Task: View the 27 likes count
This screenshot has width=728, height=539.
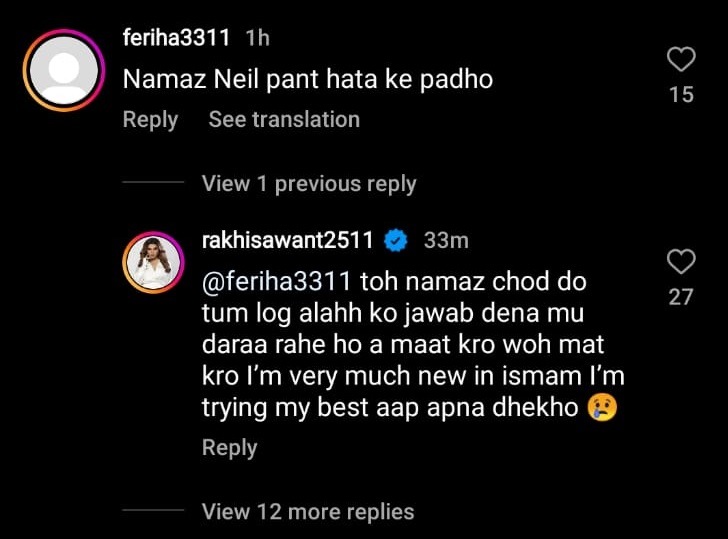Action: [x=681, y=297]
